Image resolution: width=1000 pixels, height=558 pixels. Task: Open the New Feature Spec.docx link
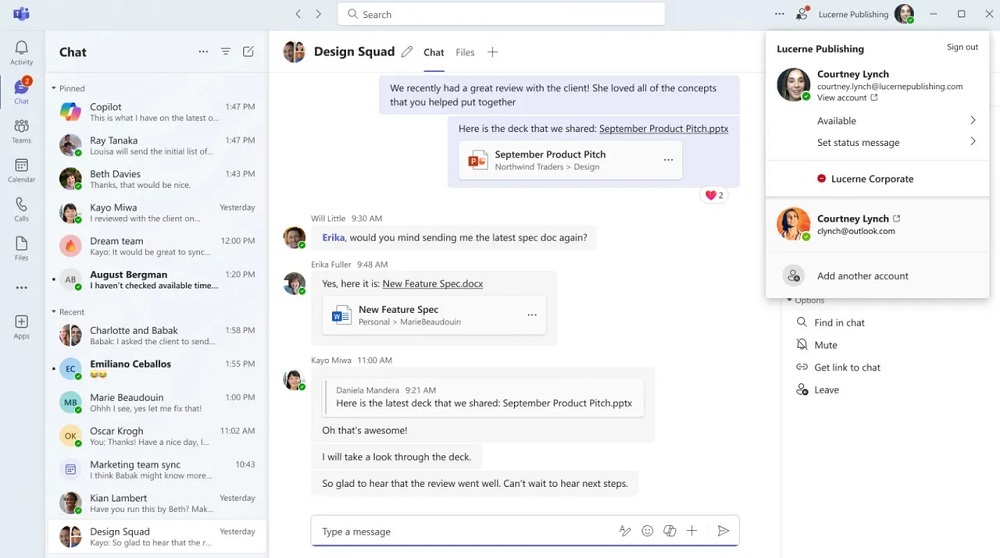coord(432,284)
